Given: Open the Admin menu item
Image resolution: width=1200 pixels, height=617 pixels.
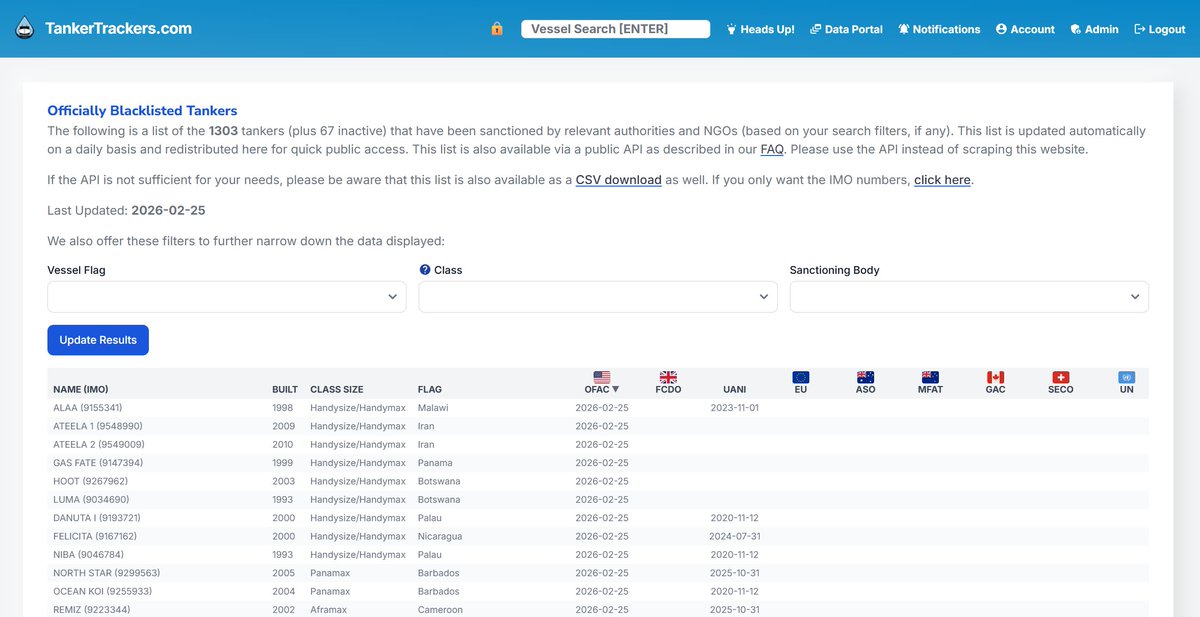Looking at the screenshot, I should pos(1094,29).
